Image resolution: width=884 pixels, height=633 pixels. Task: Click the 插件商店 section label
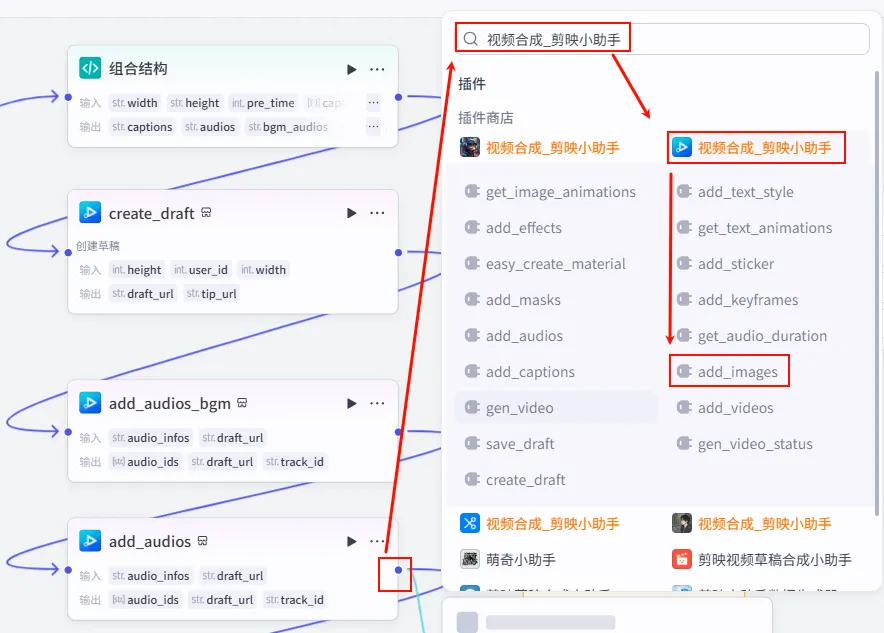click(x=486, y=118)
